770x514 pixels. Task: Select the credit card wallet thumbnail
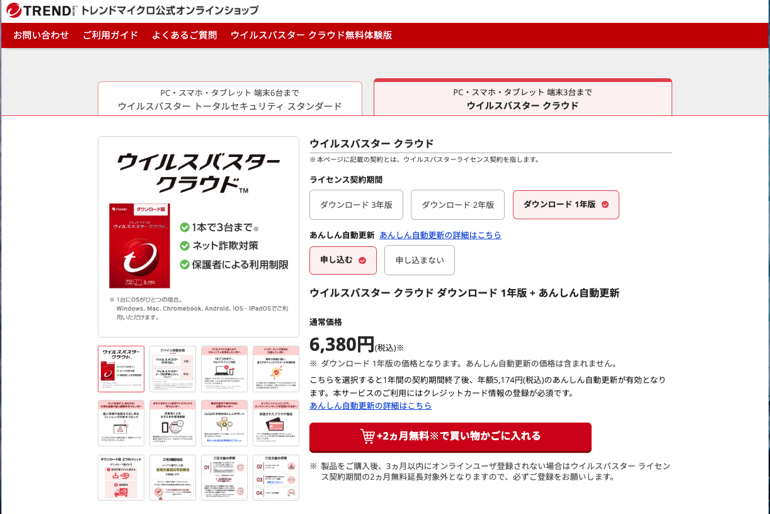276,423
